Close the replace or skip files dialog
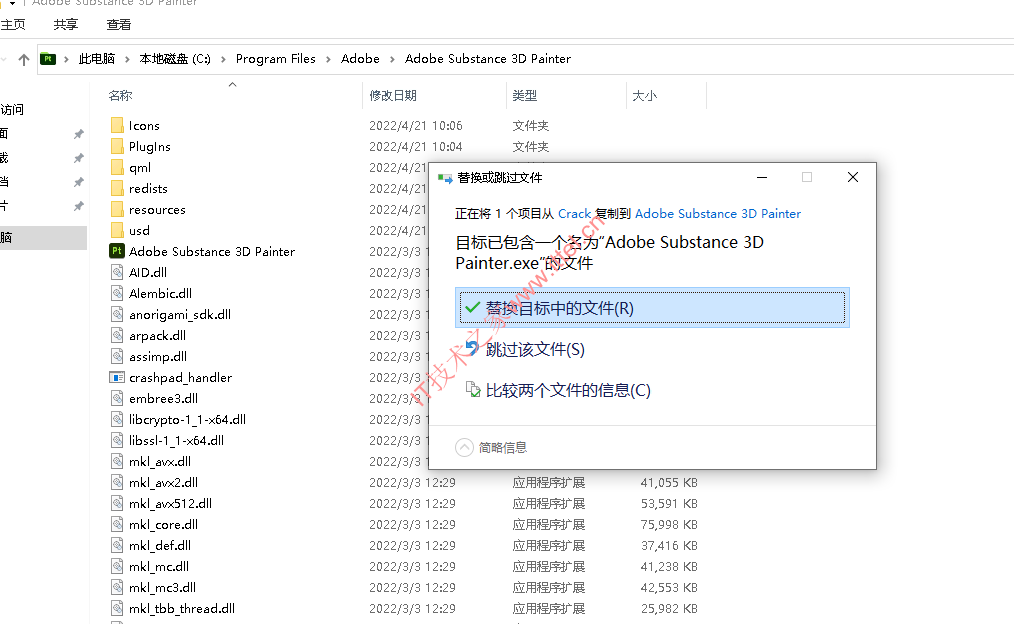The image size is (1014, 624). [853, 177]
